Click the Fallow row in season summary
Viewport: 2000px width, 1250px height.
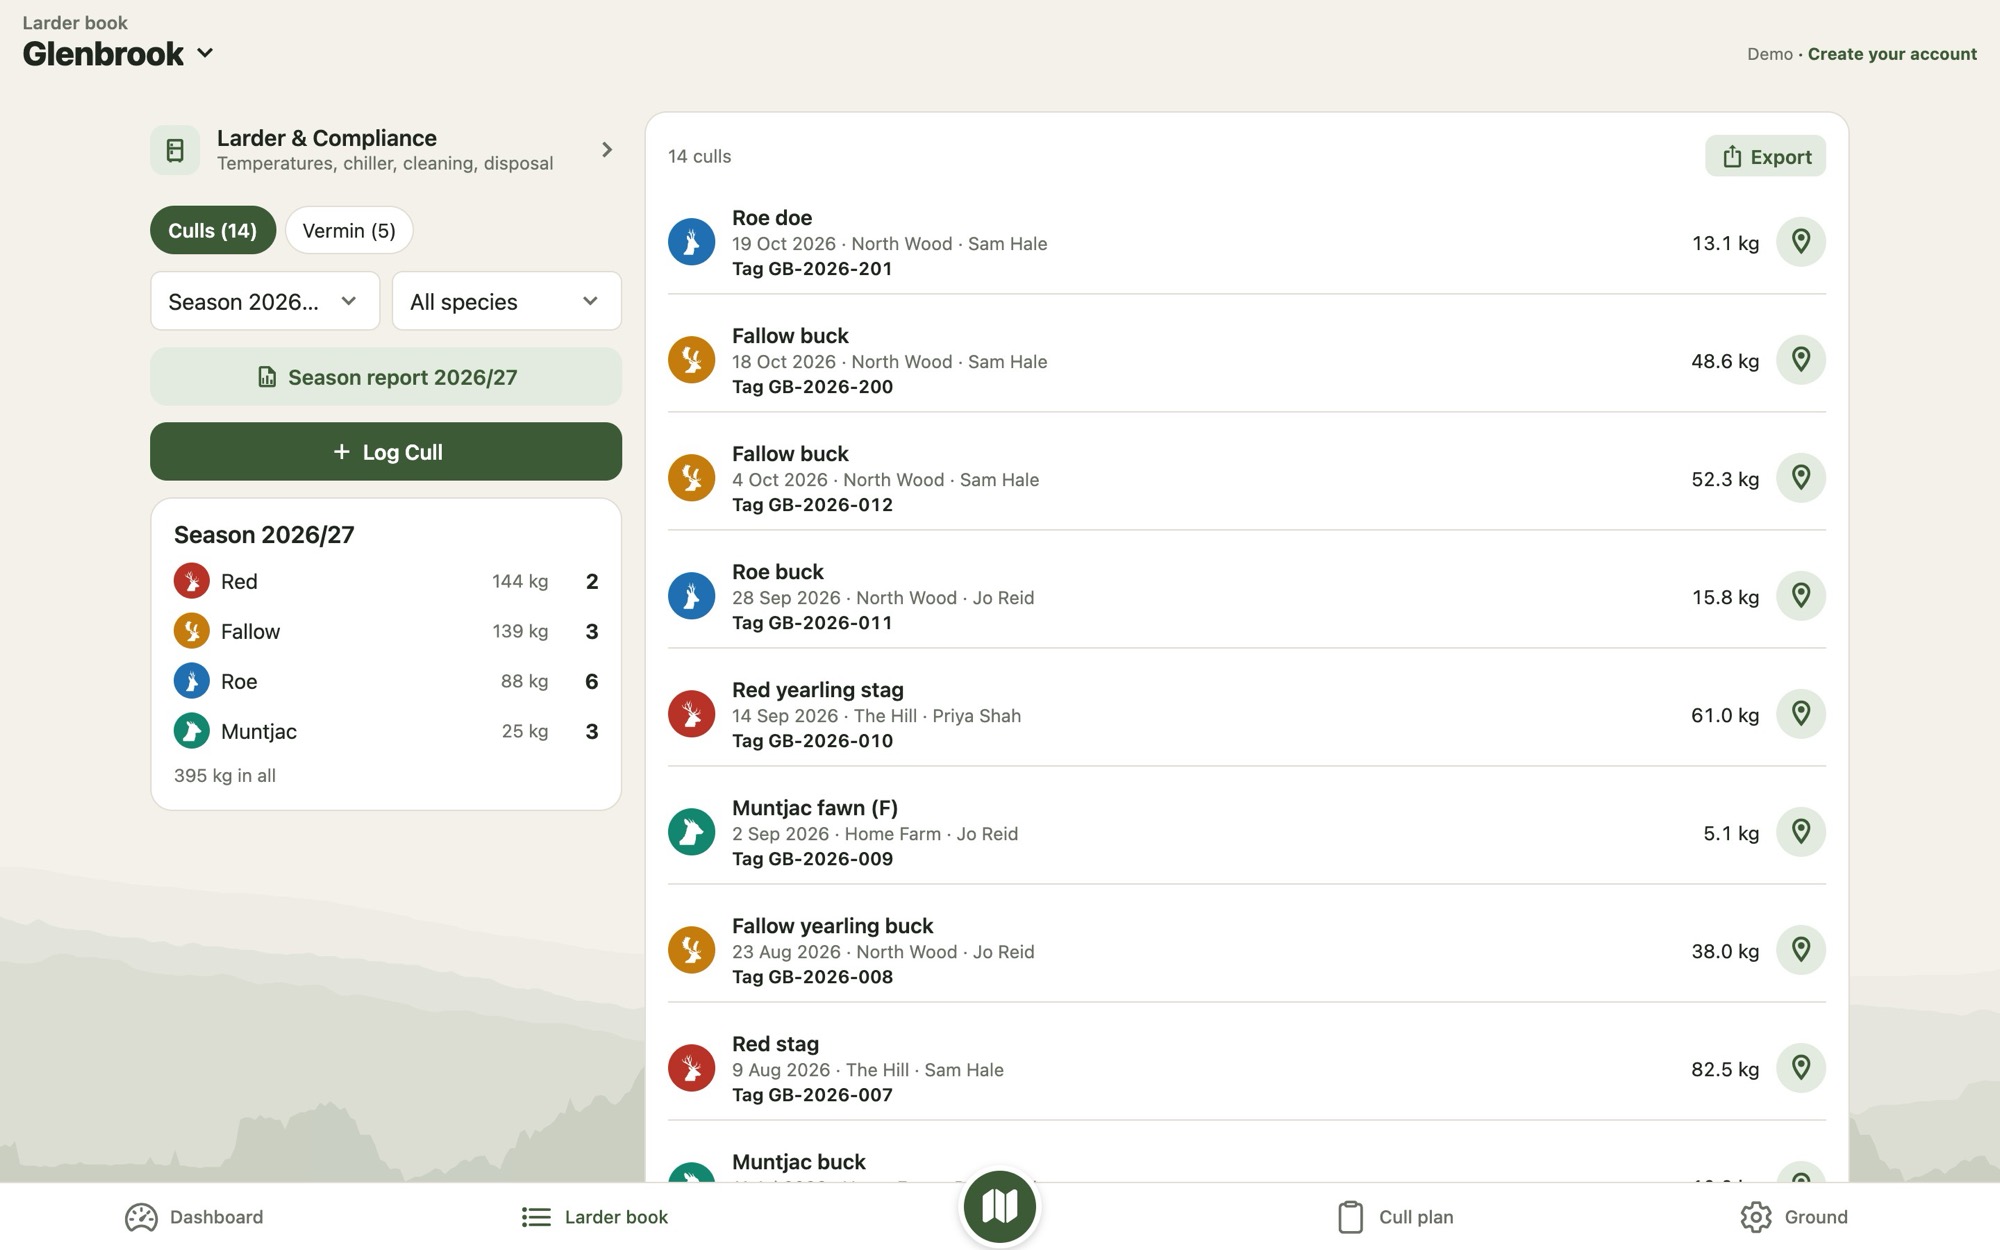[x=386, y=631]
